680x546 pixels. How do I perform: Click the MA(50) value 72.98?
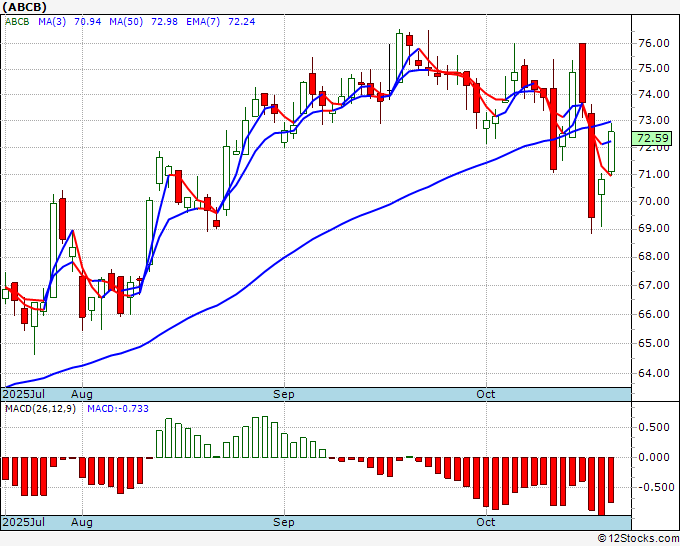(164, 22)
